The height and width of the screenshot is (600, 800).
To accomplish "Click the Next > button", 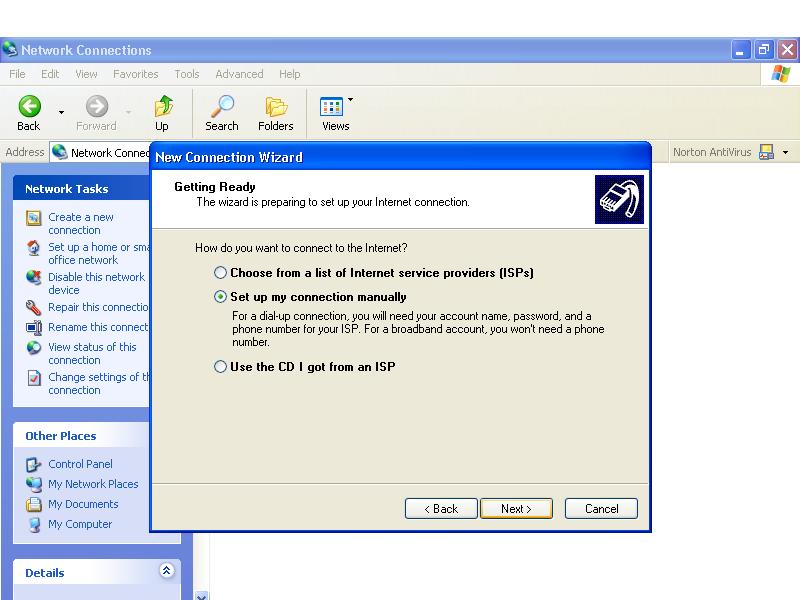I will click(x=516, y=509).
